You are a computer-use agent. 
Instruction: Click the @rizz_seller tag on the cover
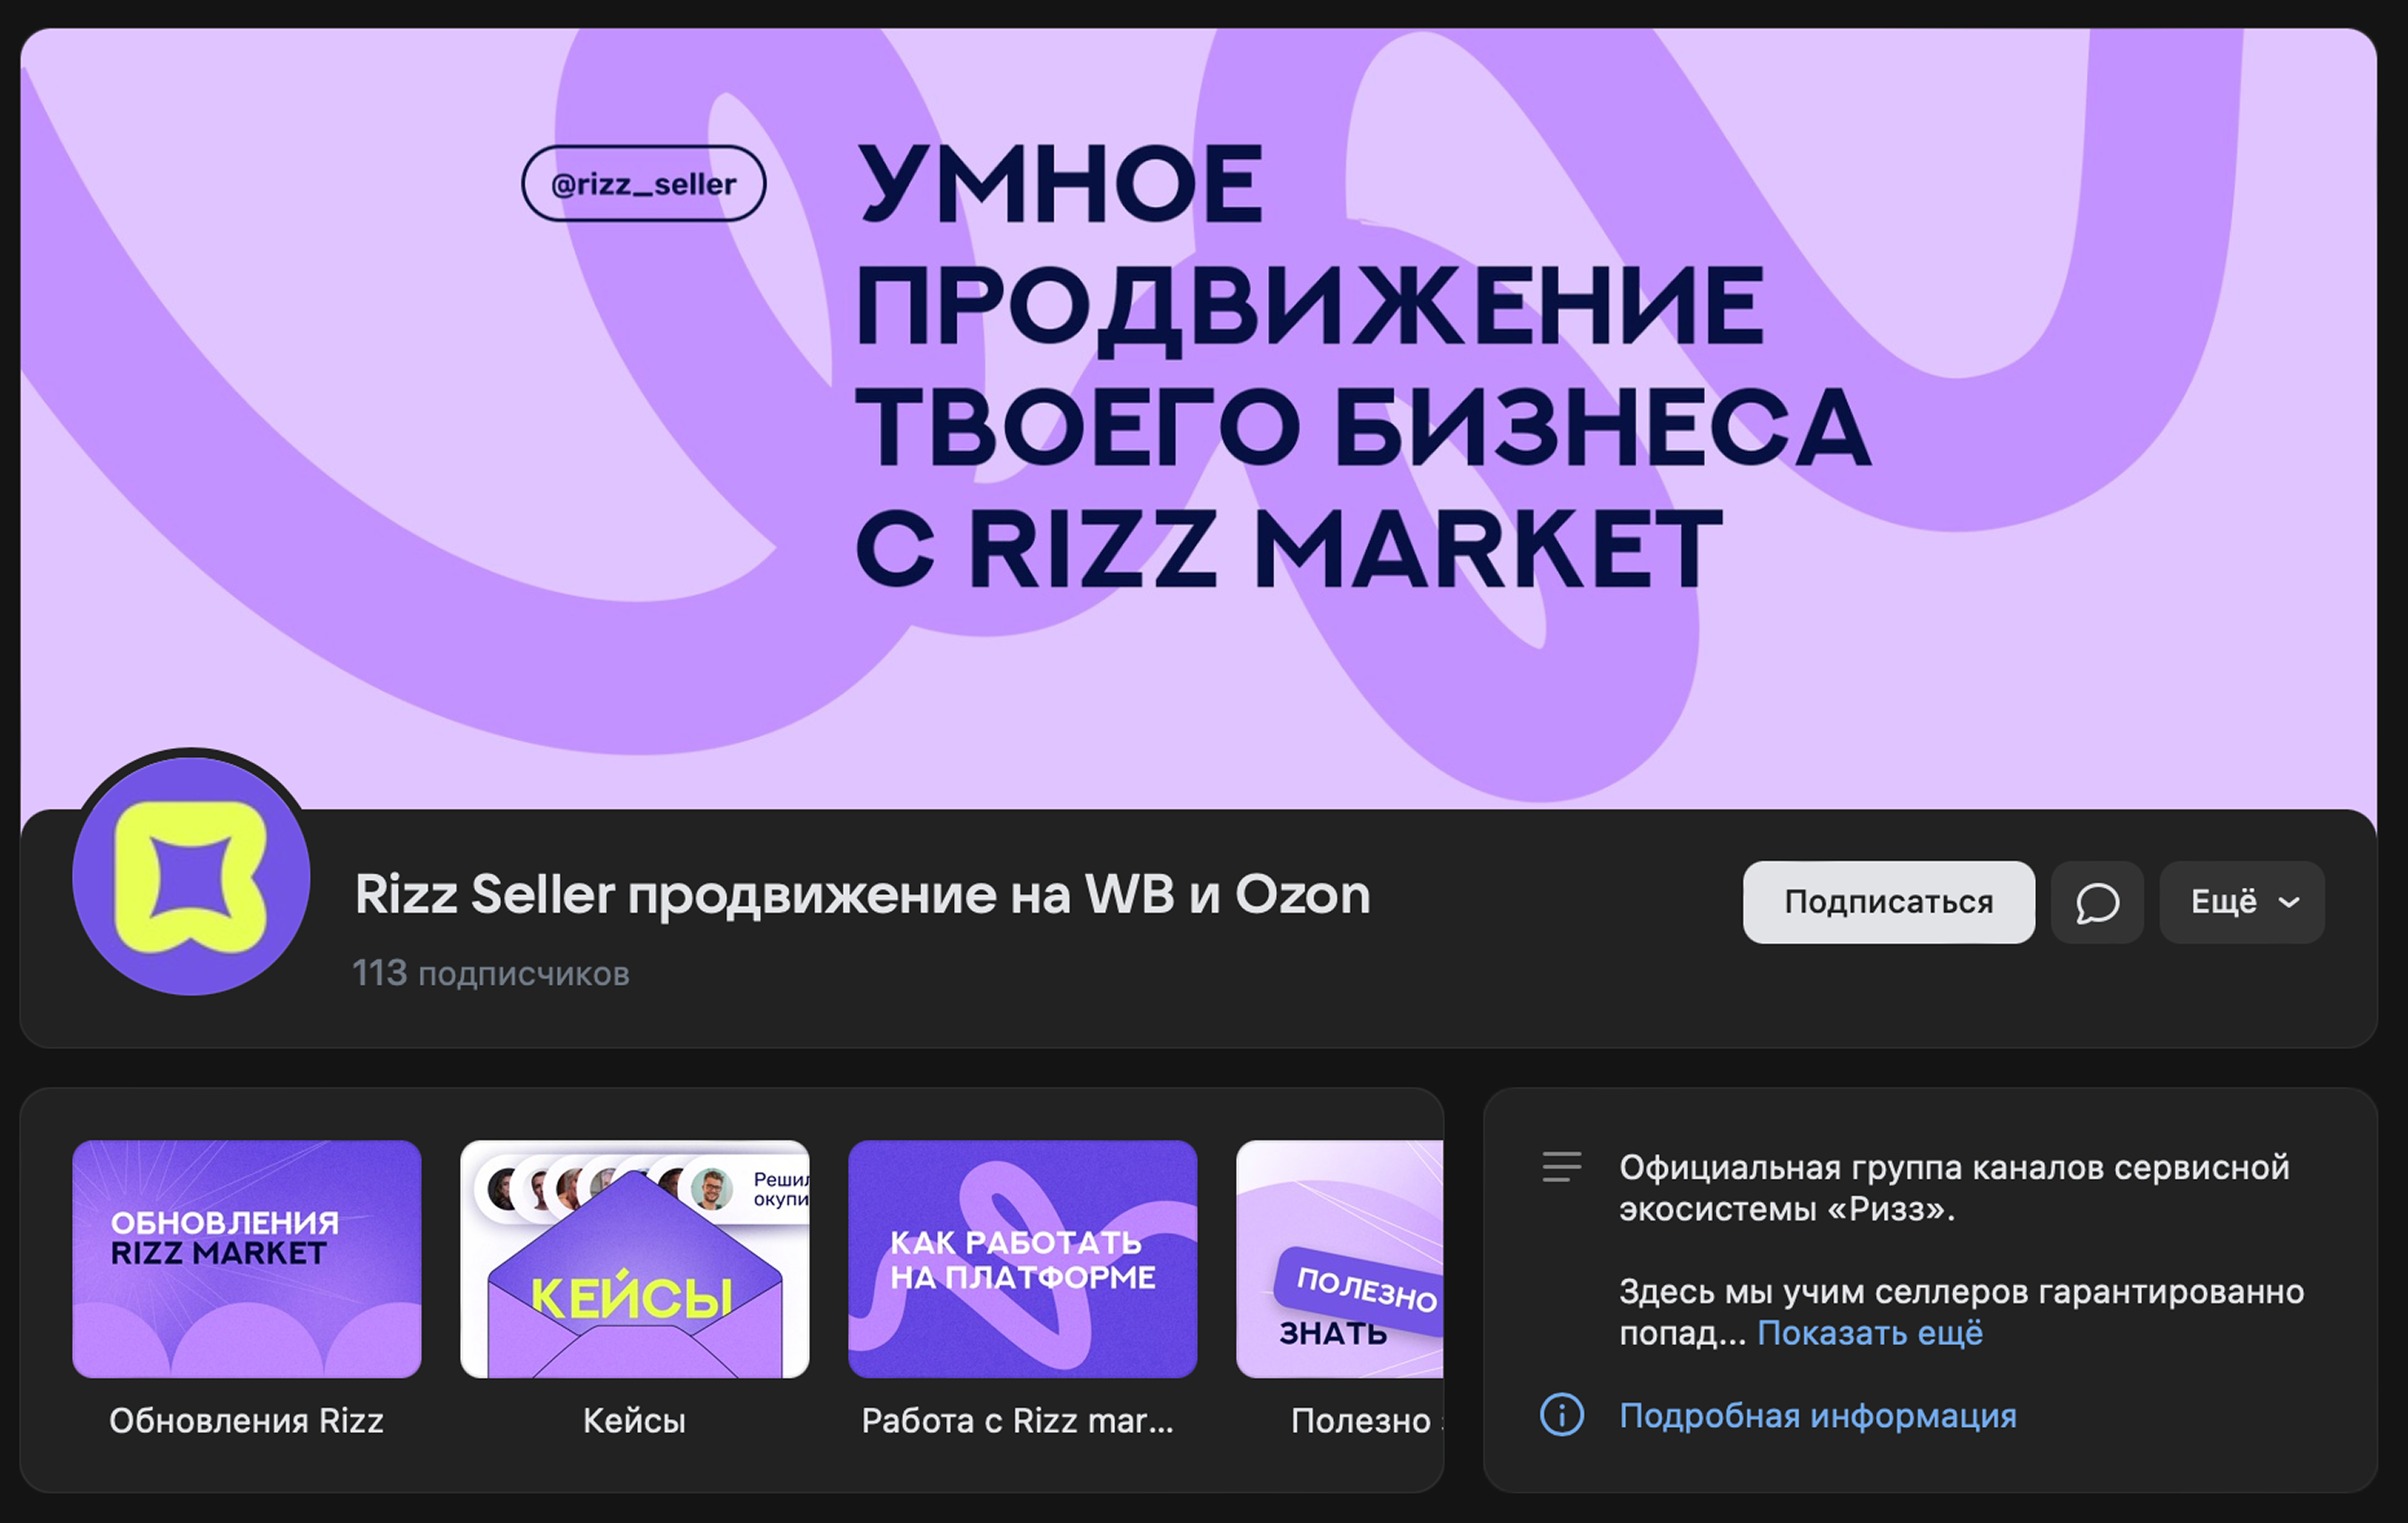(643, 184)
